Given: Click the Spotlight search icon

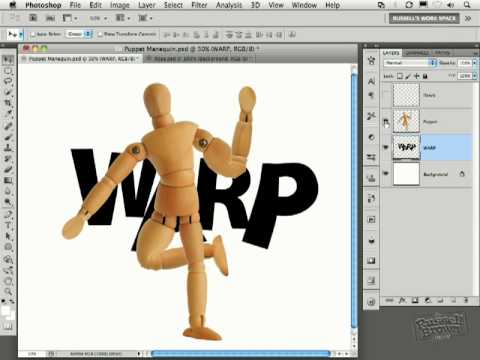Looking at the screenshot, I should click(467, 5).
